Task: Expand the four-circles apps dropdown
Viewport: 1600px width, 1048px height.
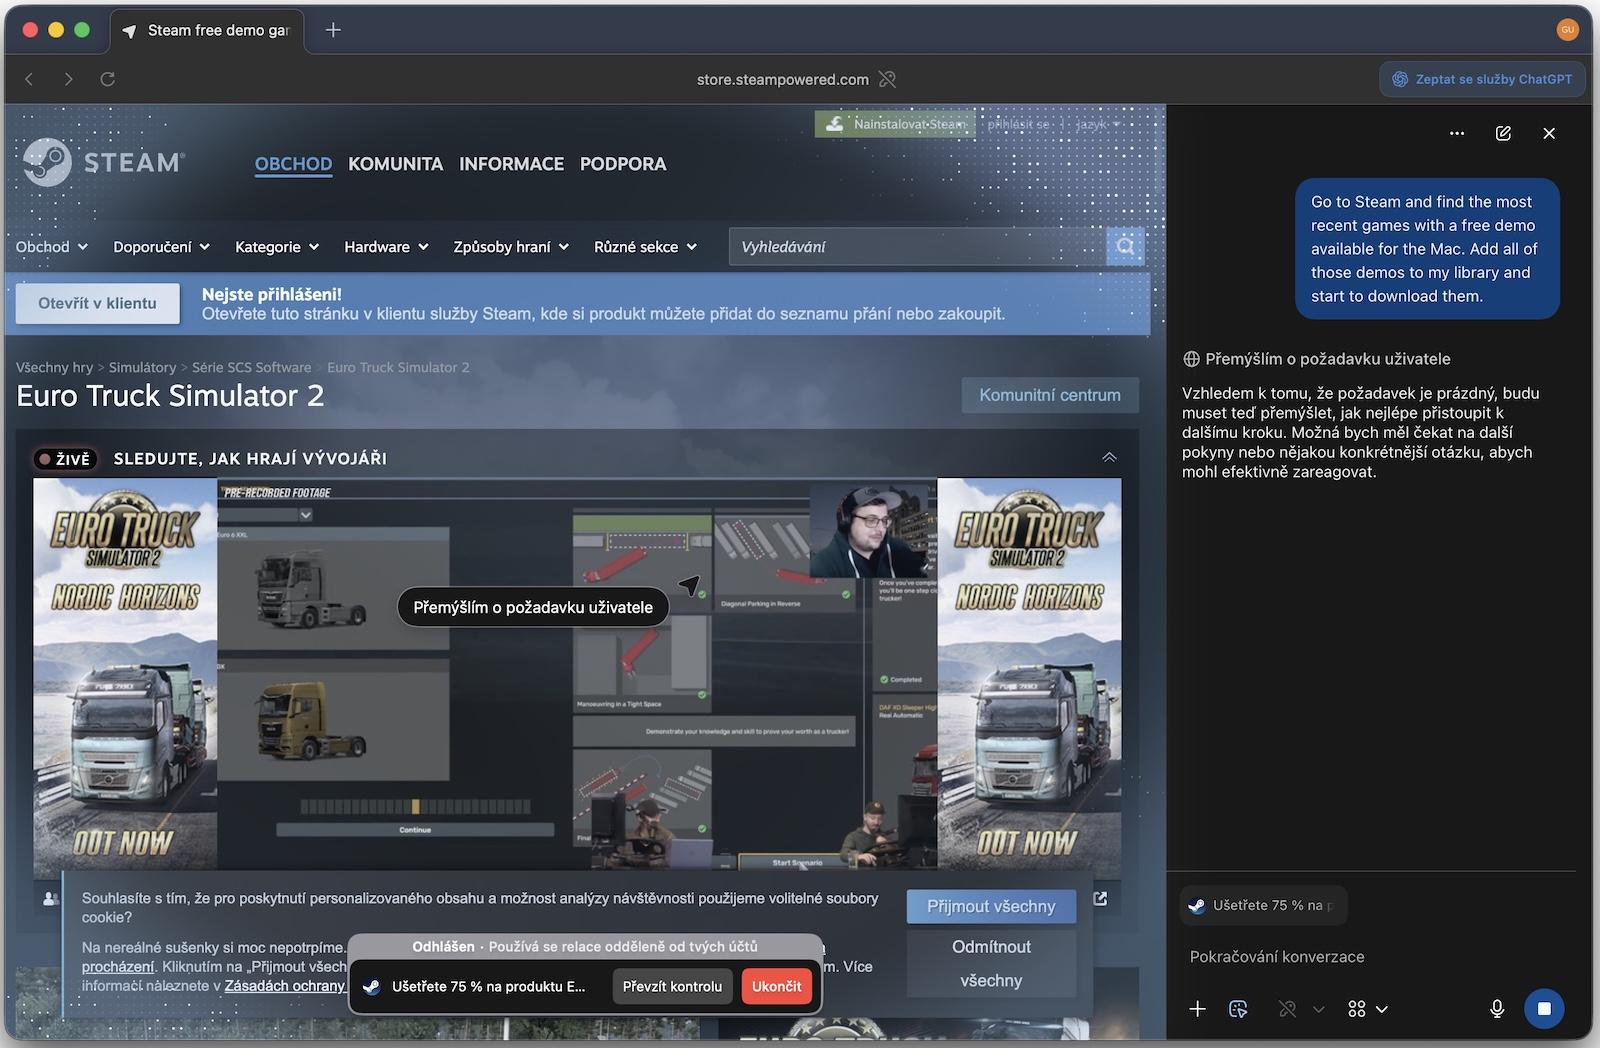Action: click(1367, 1009)
